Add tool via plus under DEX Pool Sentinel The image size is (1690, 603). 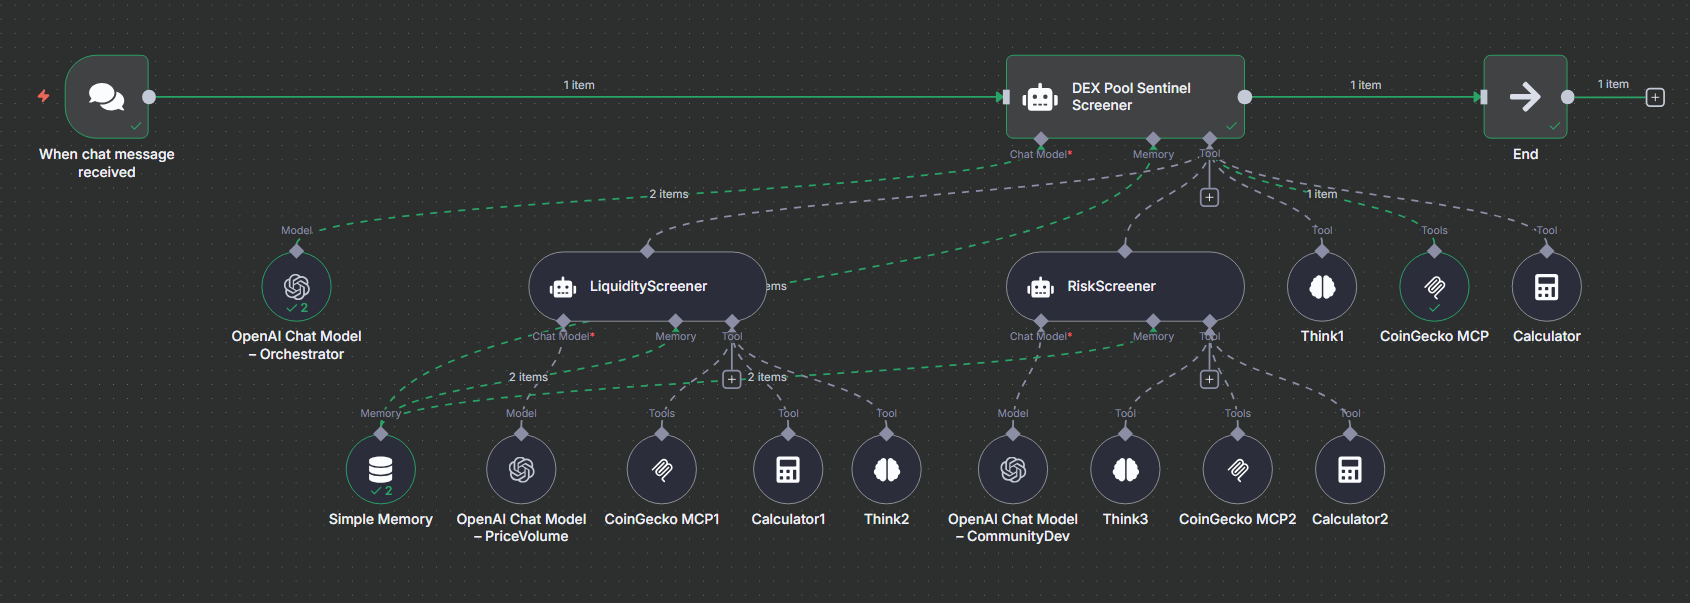[1209, 197]
